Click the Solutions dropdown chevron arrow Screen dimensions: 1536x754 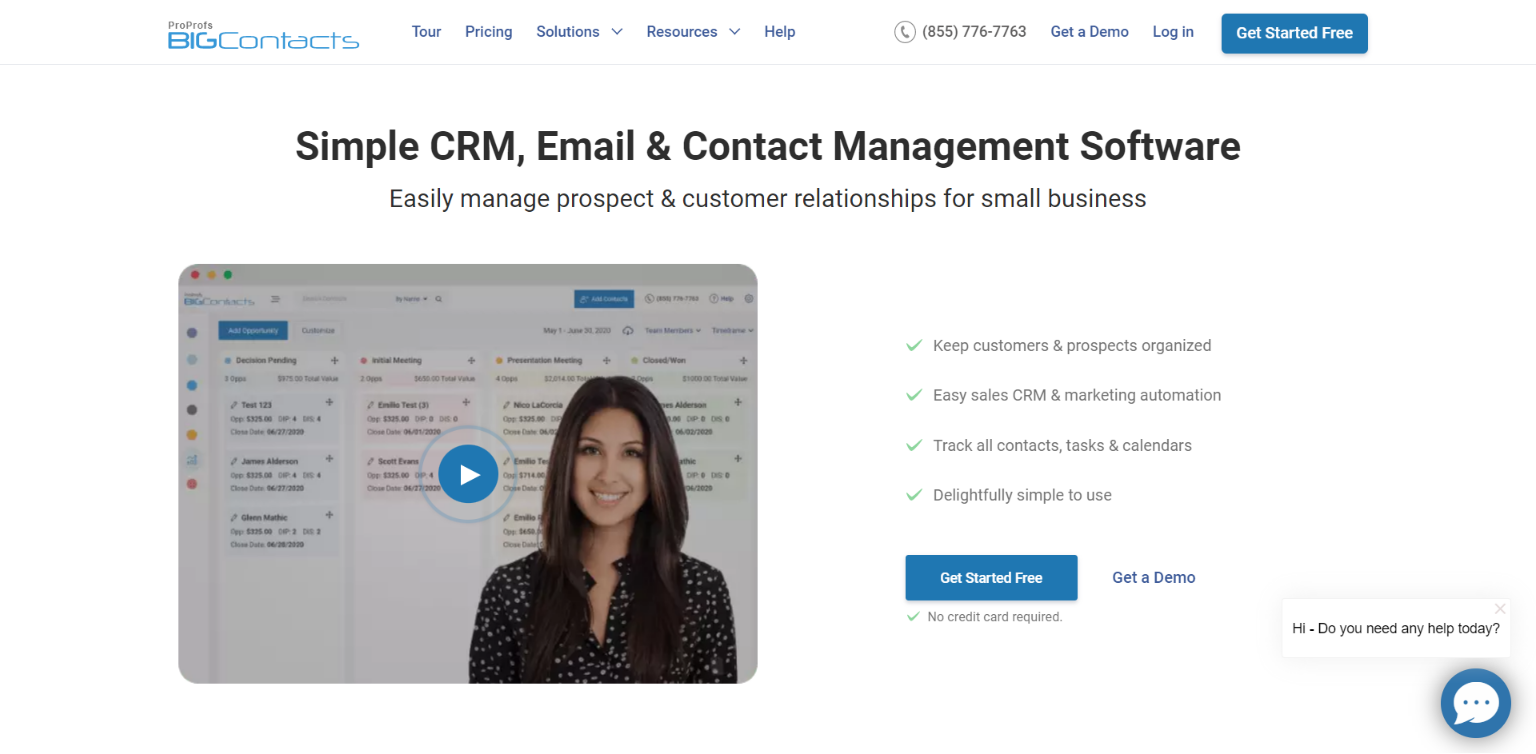click(x=617, y=32)
